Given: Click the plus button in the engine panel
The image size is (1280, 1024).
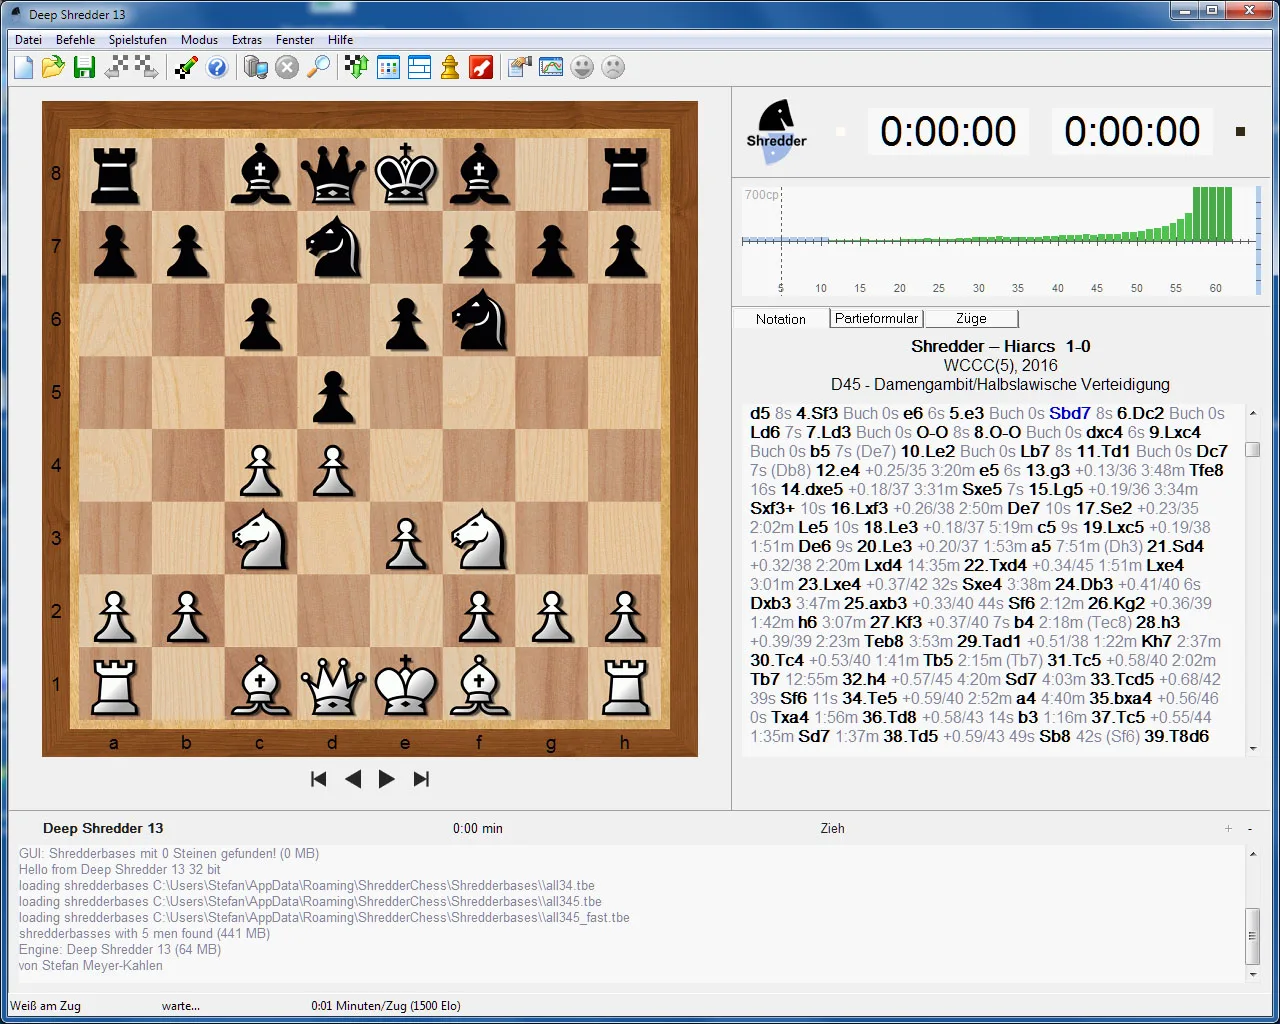Looking at the screenshot, I should 1229,828.
